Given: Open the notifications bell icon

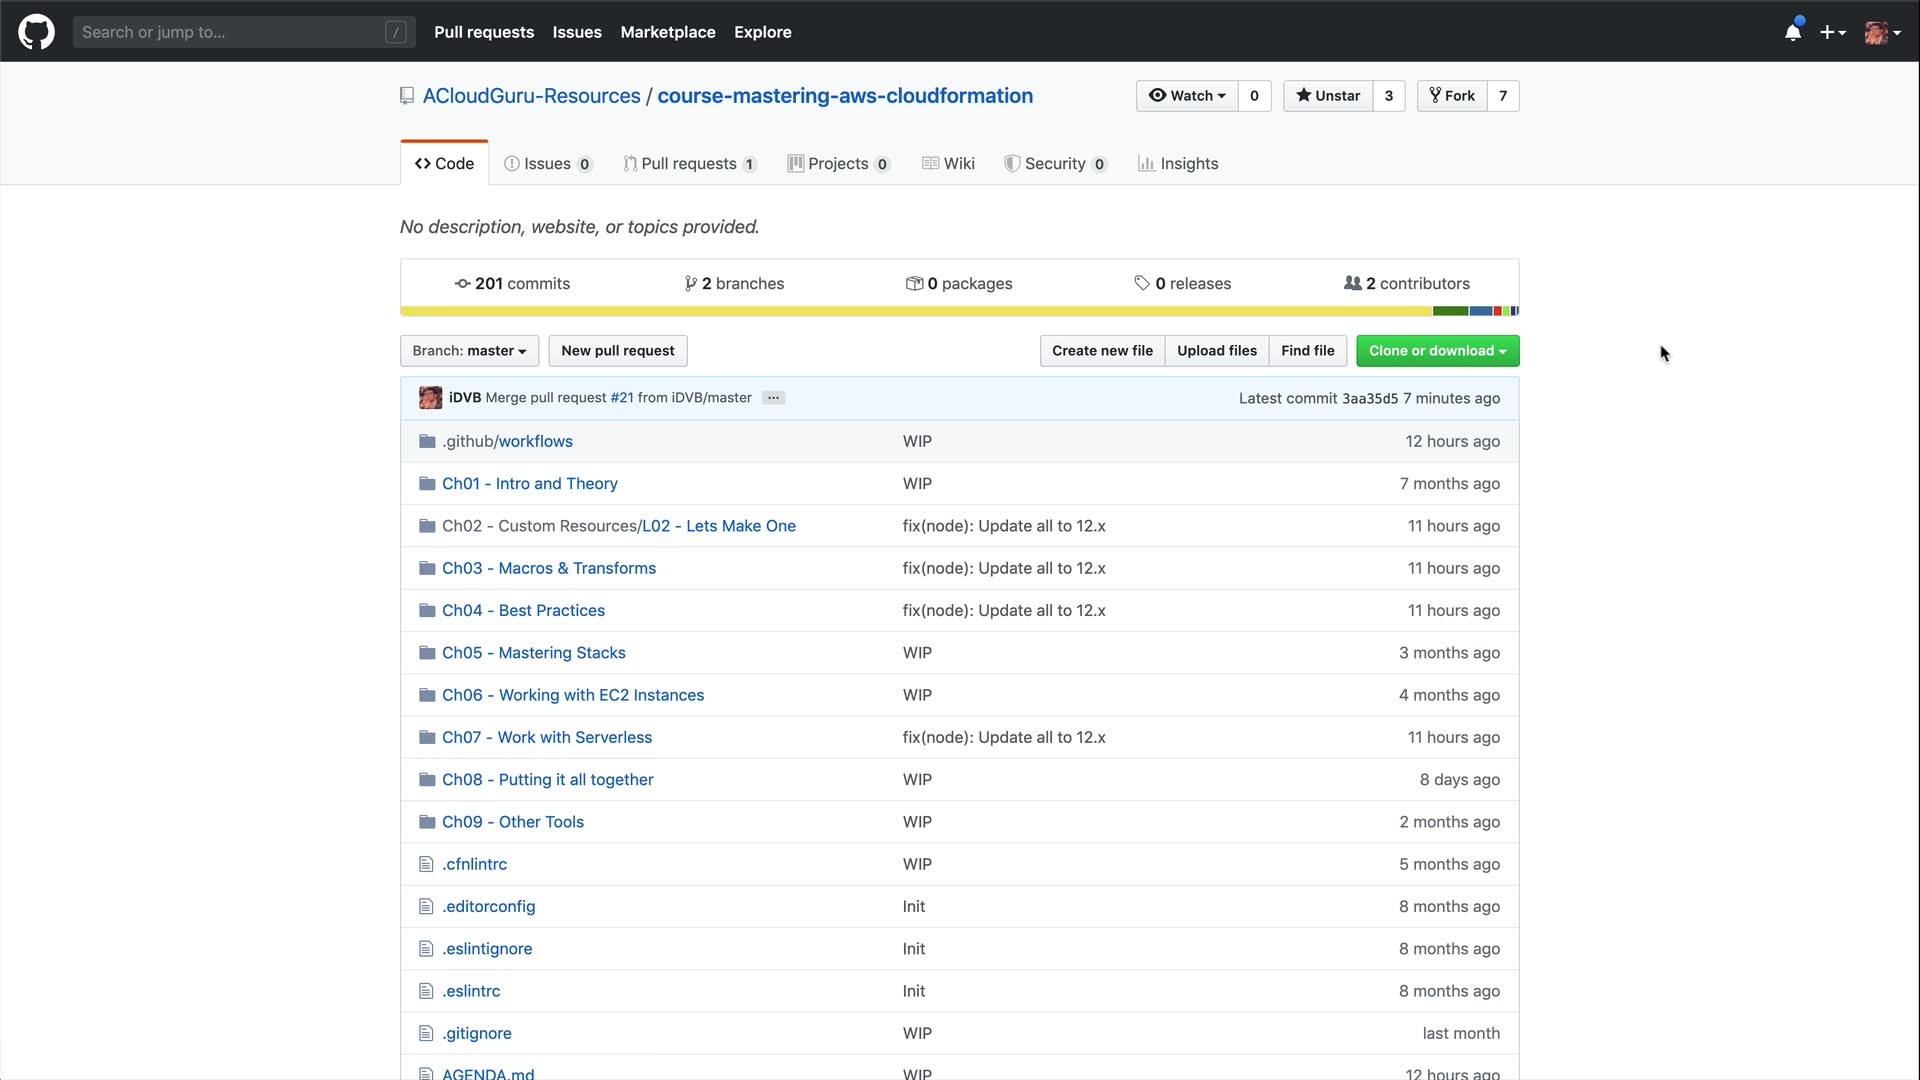Looking at the screenshot, I should click(x=1793, y=32).
